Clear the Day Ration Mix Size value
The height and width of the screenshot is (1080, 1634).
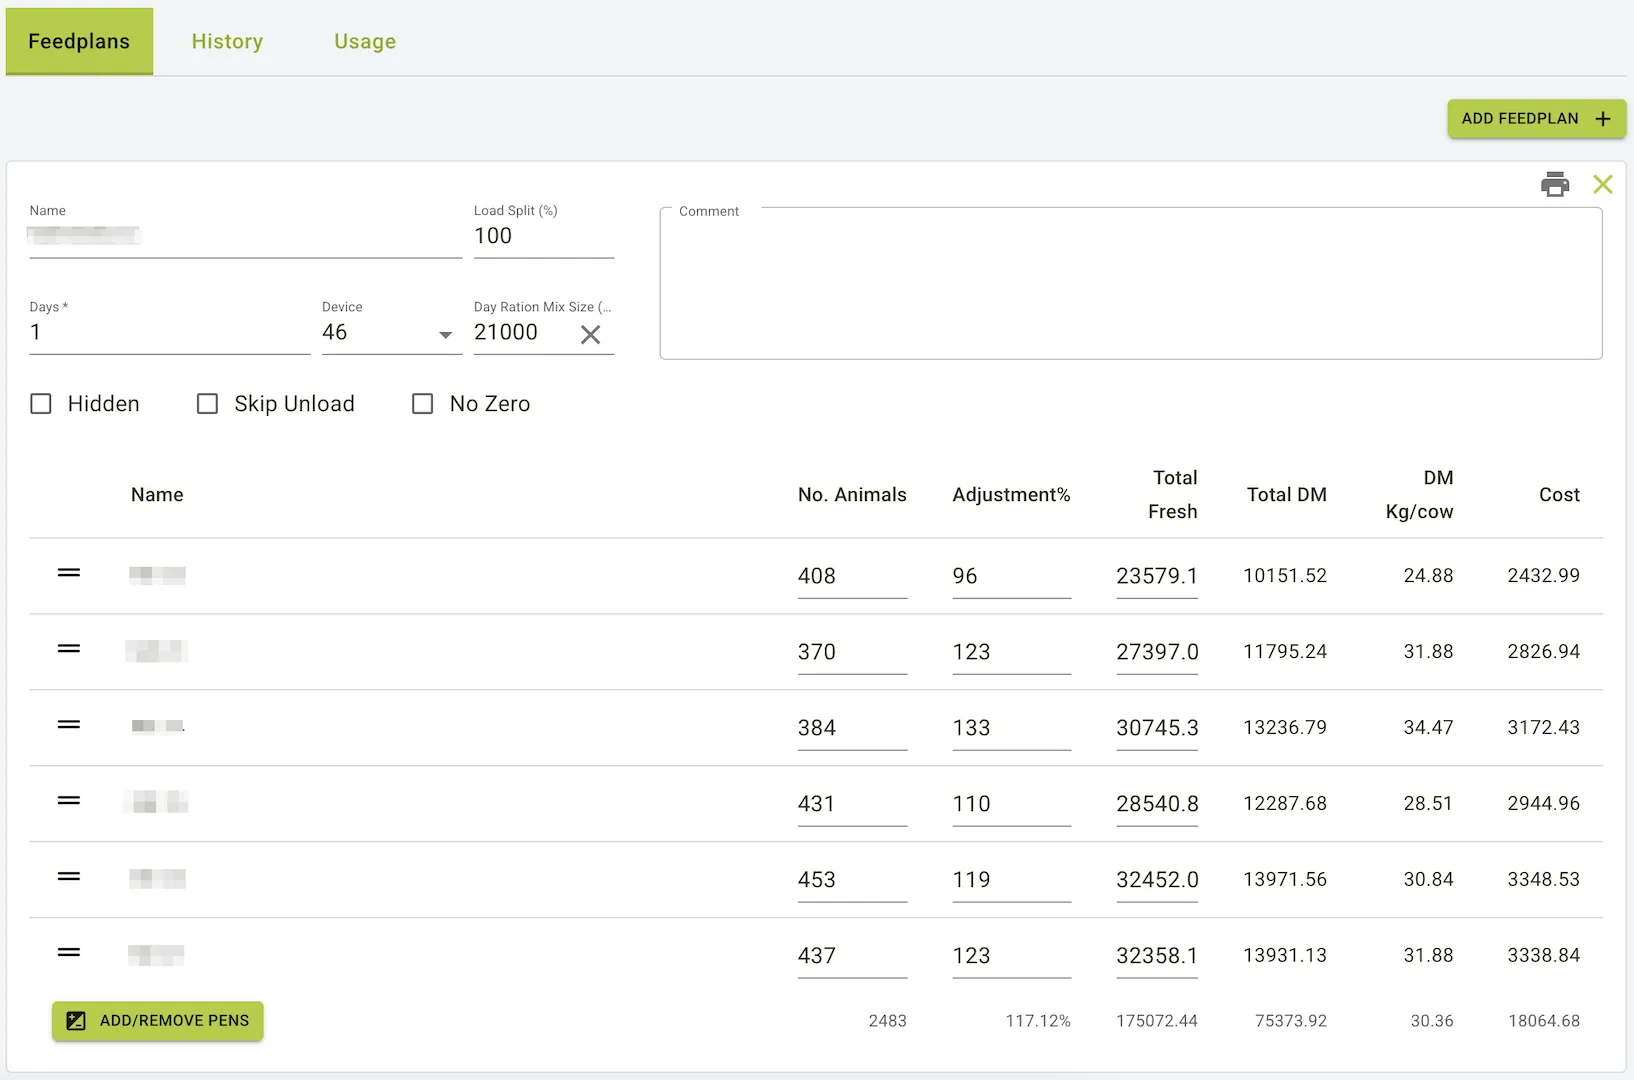[590, 335]
